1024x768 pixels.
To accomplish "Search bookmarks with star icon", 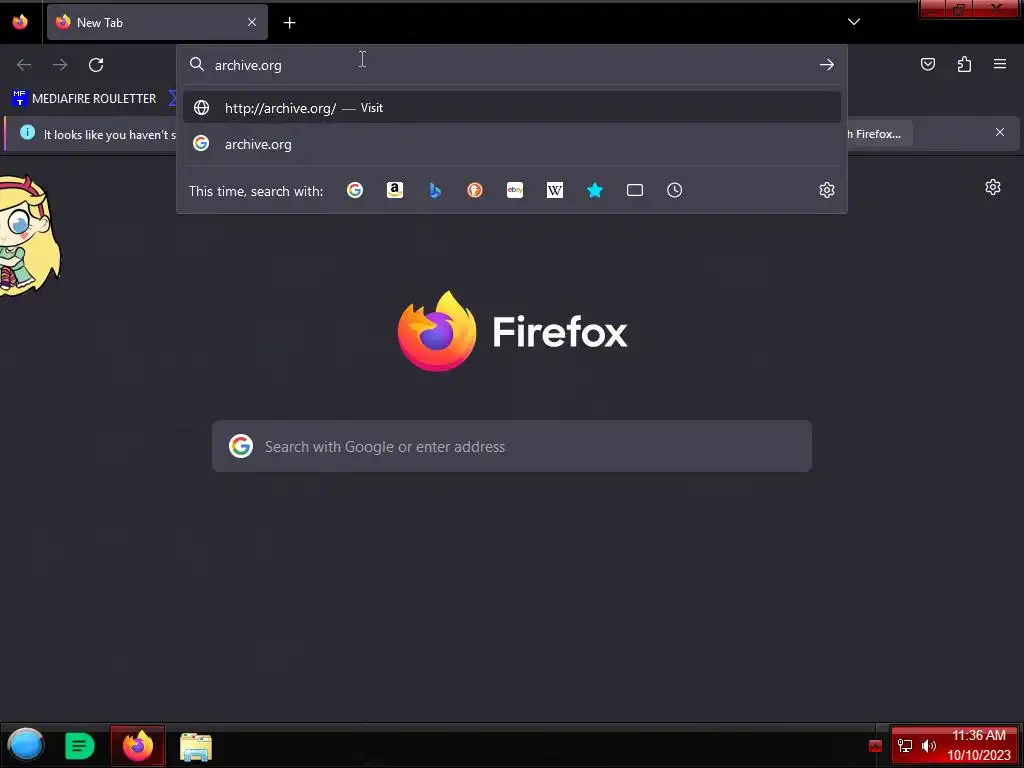I will tap(594, 190).
